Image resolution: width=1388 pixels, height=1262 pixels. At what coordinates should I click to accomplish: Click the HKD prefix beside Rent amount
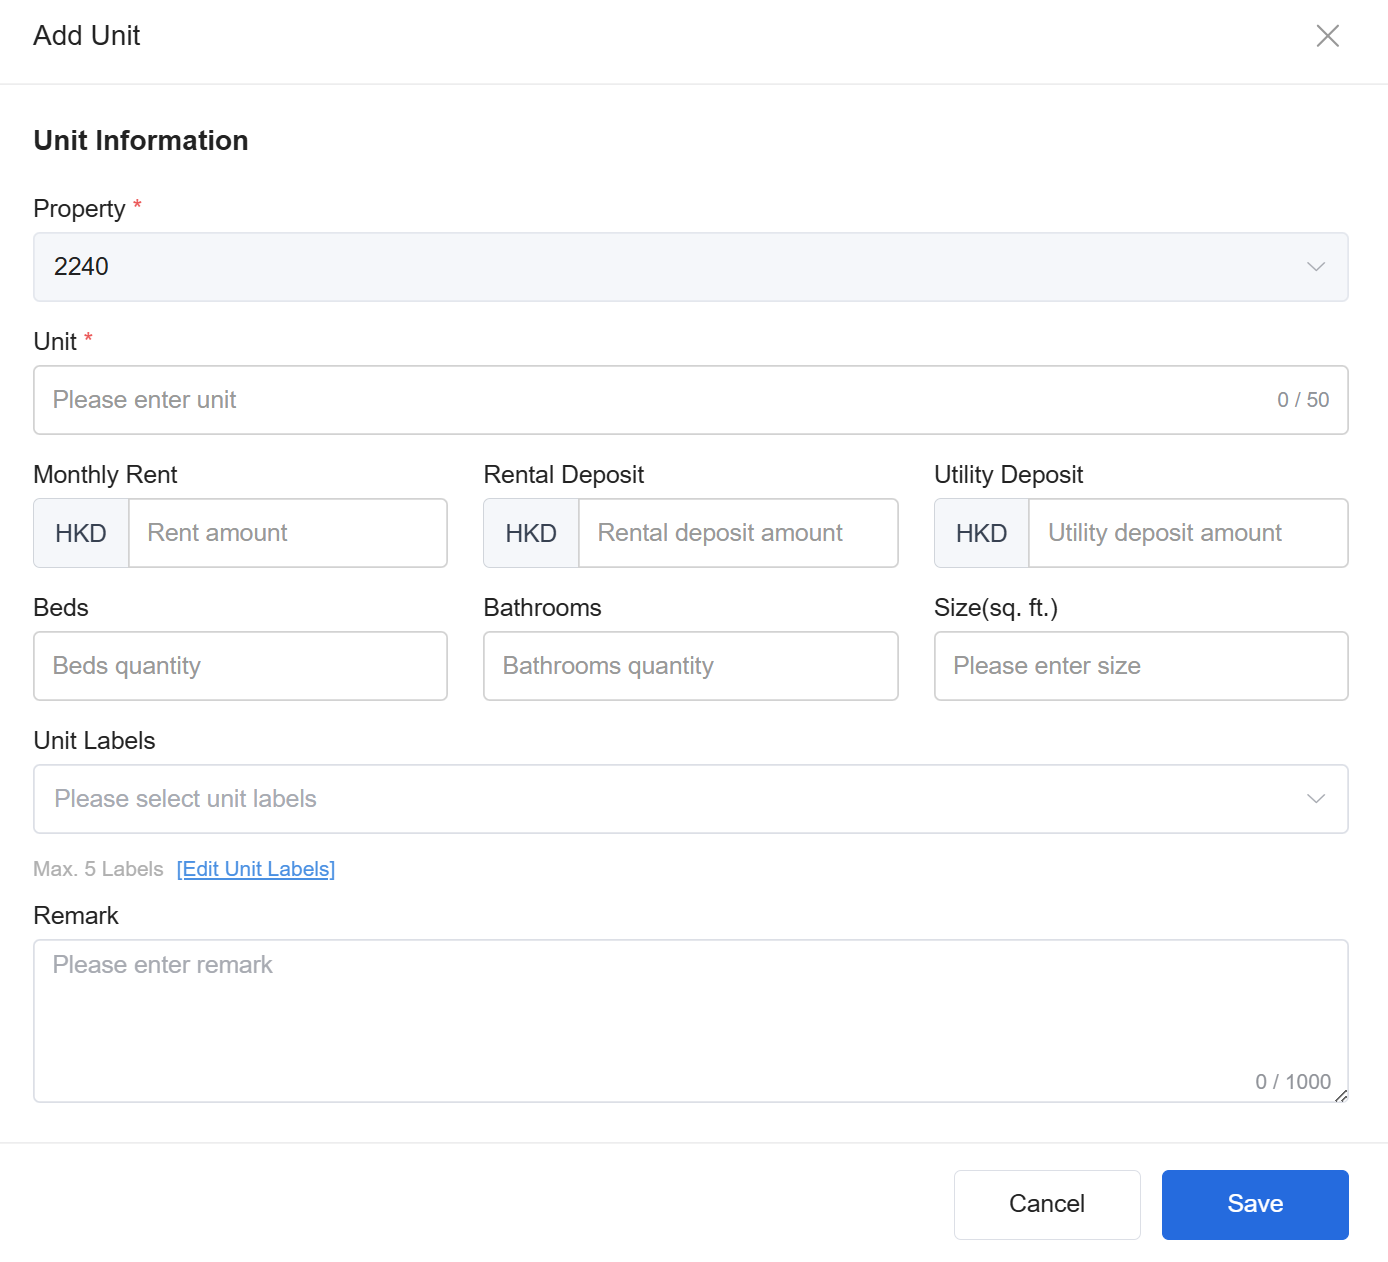point(81,533)
